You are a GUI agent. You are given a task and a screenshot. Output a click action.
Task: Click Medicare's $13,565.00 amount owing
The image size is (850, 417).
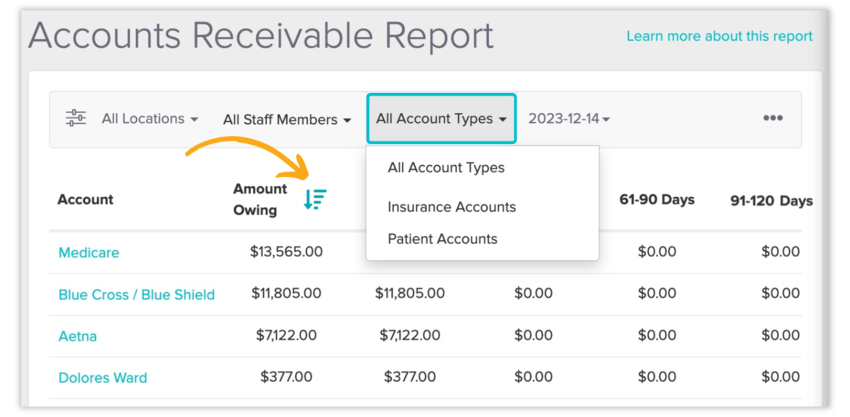pyautogui.click(x=286, y=252)
